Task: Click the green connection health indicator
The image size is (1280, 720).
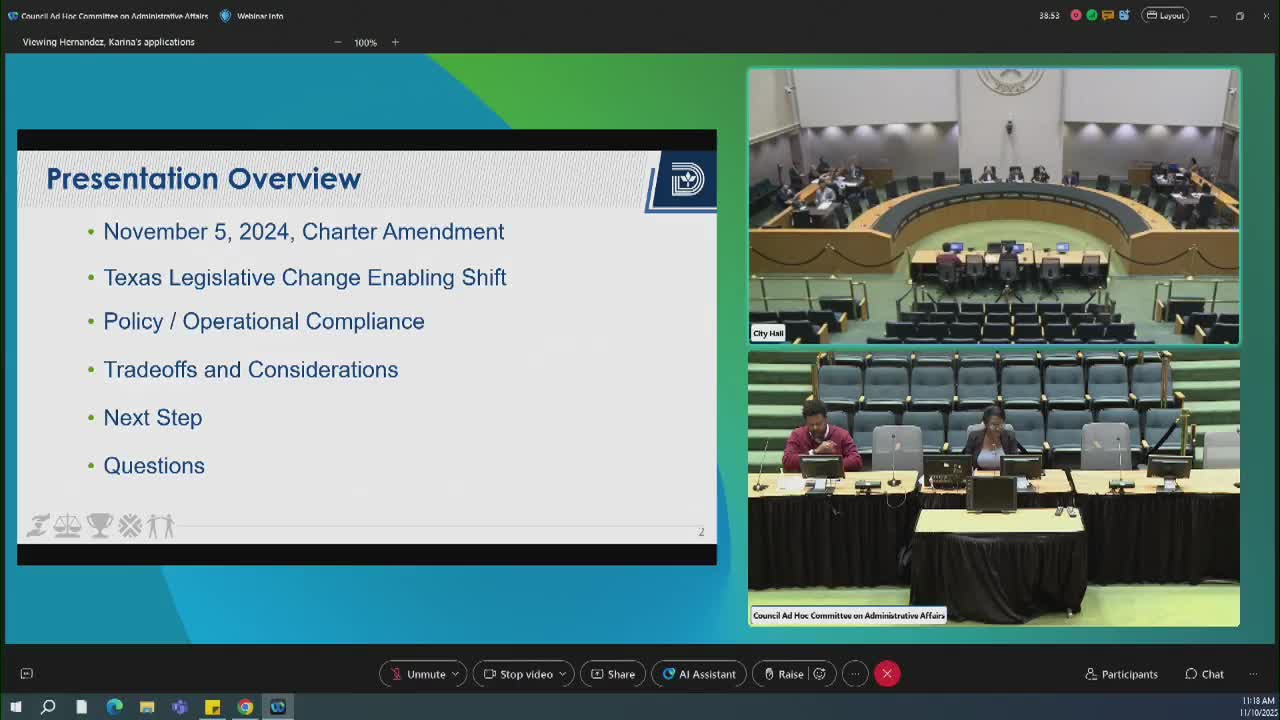Action: [x=1092, y=15]
